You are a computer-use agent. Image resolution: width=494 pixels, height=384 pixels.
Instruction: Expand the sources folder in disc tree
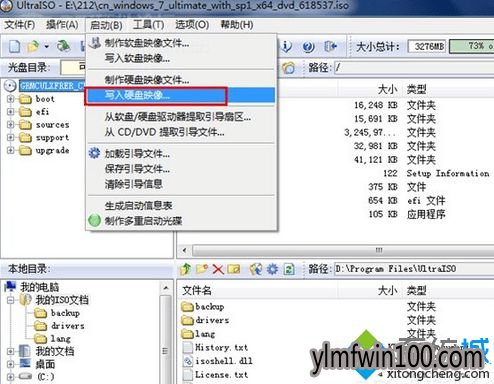tap(11, 124)
